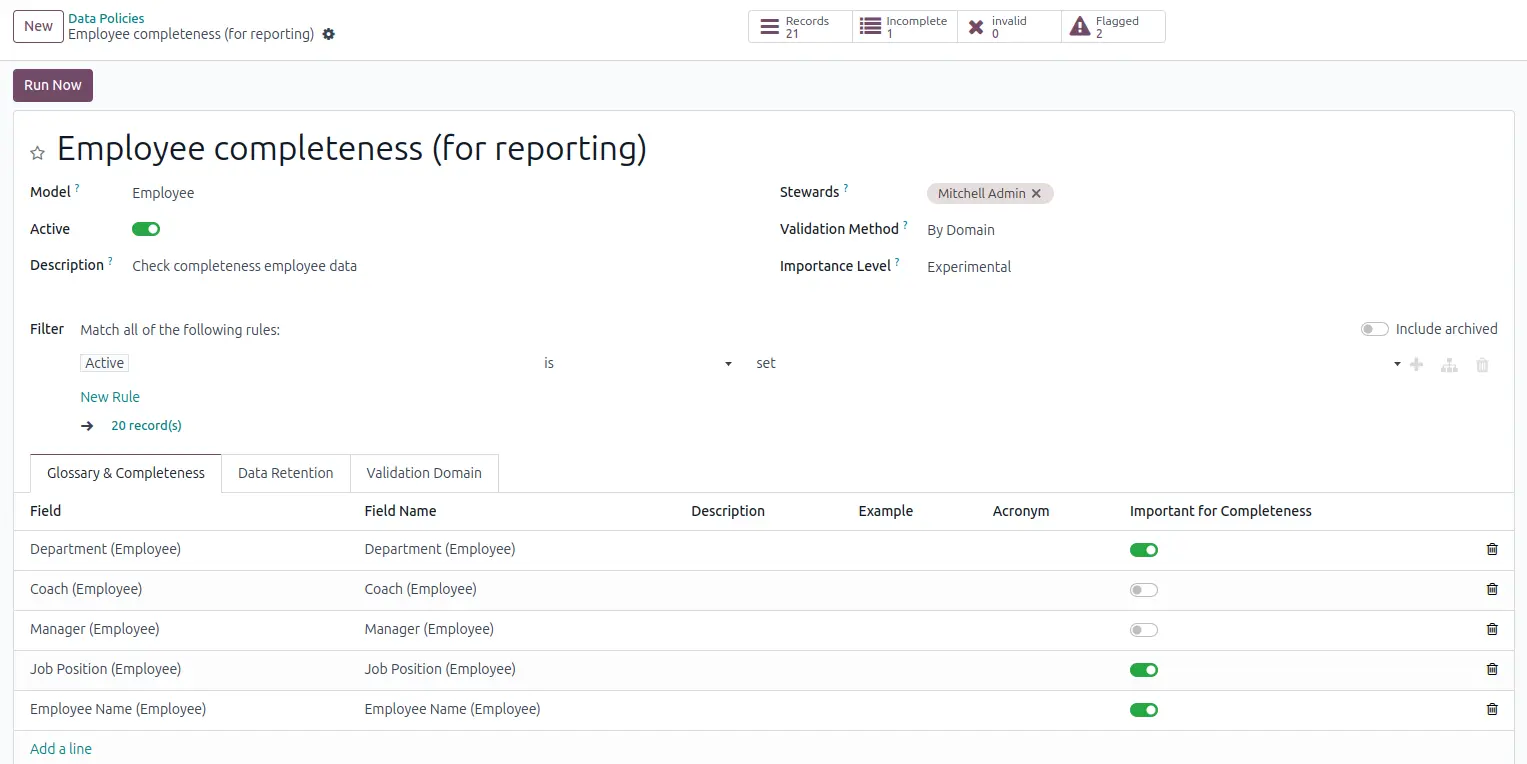Switch to Glossary & Completeness tab

click(126, 473)
